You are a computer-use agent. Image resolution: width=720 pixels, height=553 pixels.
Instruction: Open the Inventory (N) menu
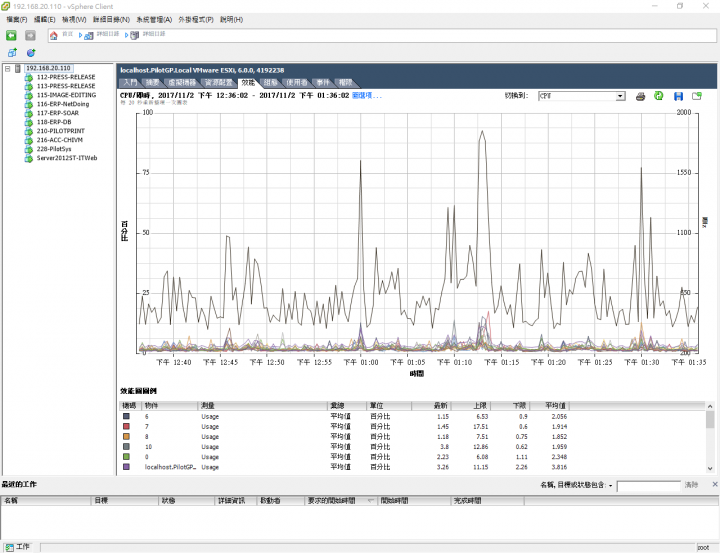point(111,19)
